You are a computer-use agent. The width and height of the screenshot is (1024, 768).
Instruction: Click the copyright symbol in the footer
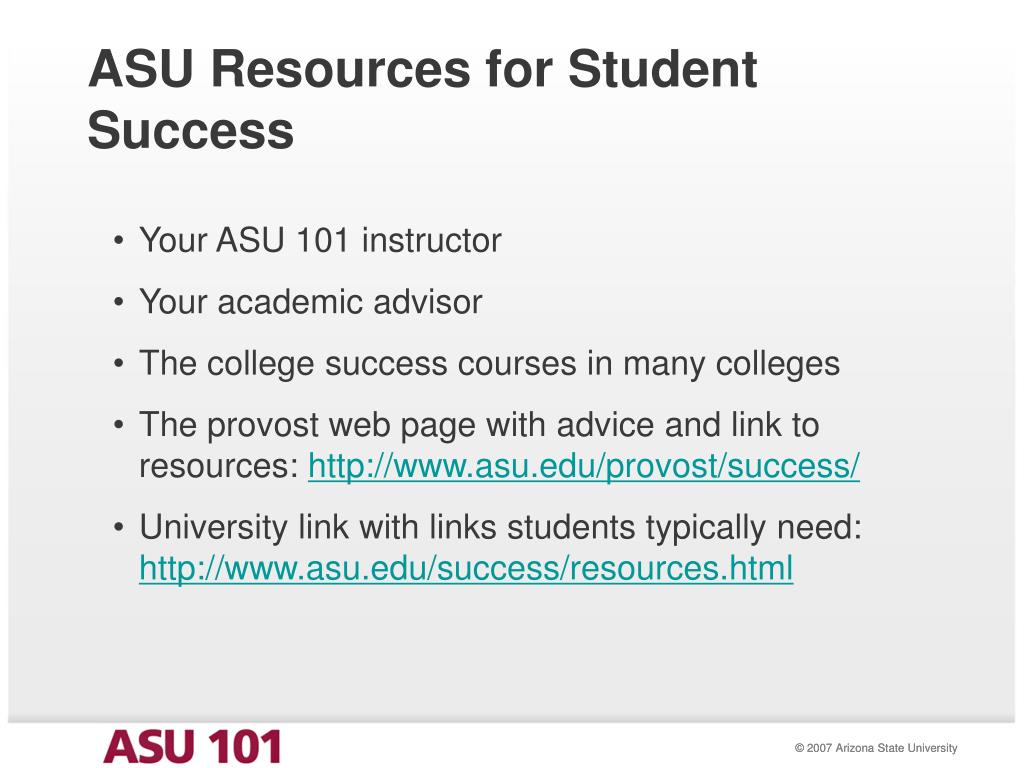[799, 748]
